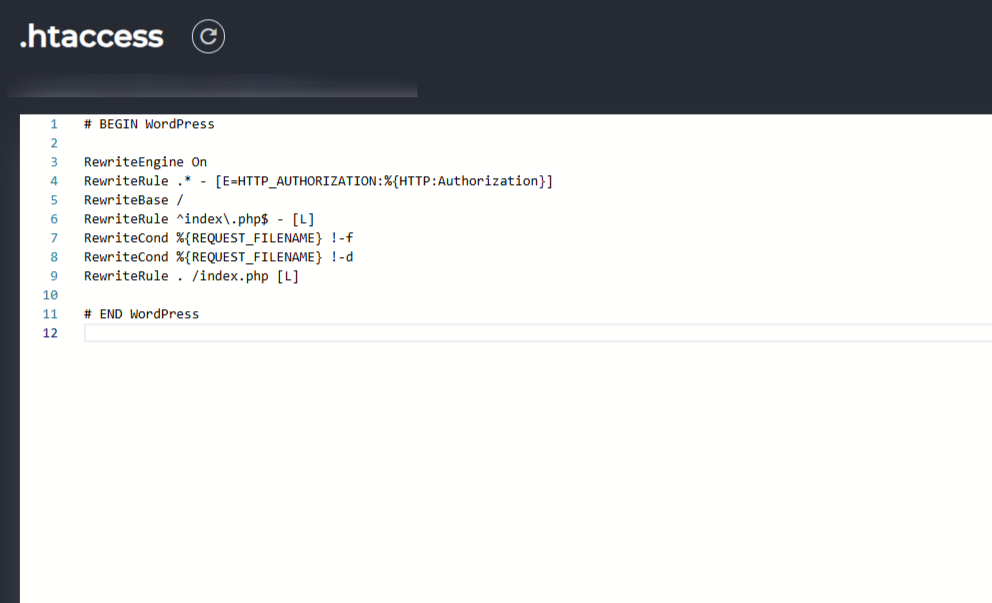992x603 pixels.
Task: Click line number 4 in the gutter
Action: [54, 181]
